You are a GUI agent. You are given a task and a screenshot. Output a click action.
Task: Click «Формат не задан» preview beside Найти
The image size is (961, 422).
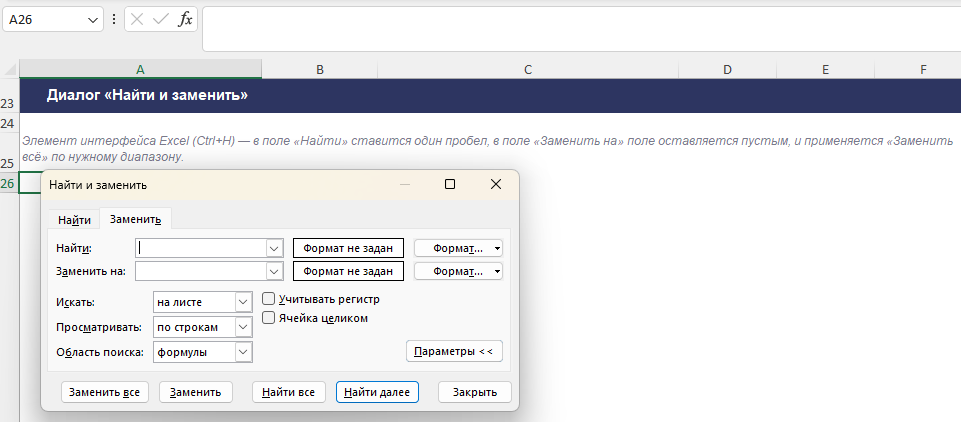348,248
